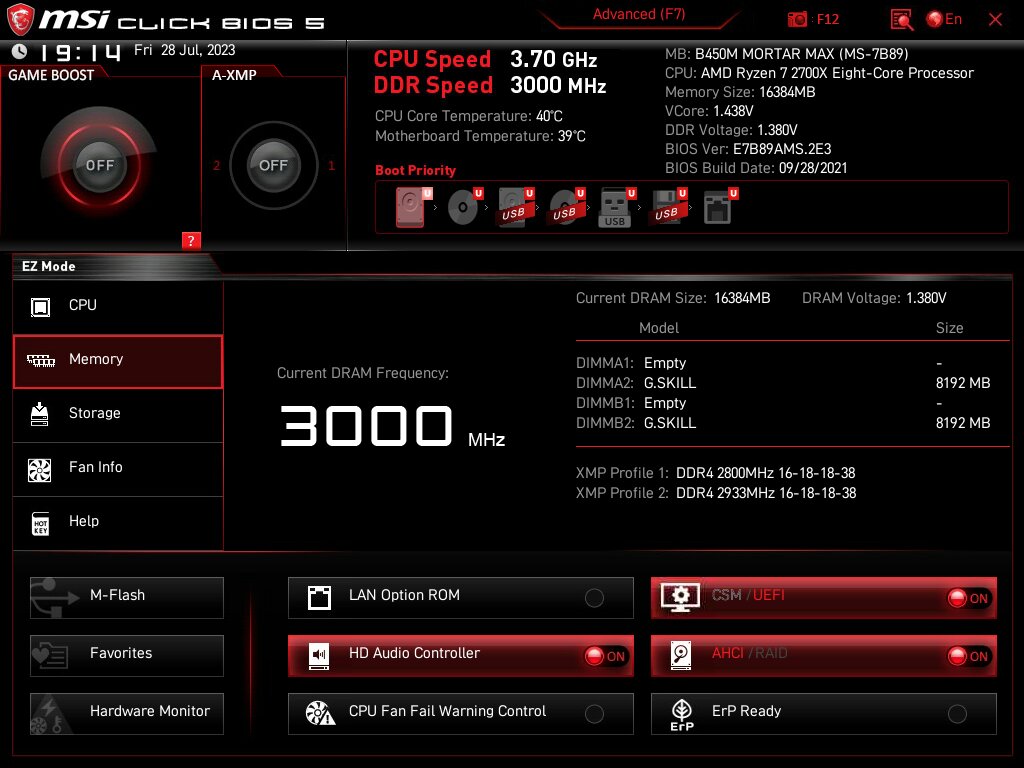The image size is (1024, 768).
Task: Click the EZ Mode header label
Action: tap(49, 266)
